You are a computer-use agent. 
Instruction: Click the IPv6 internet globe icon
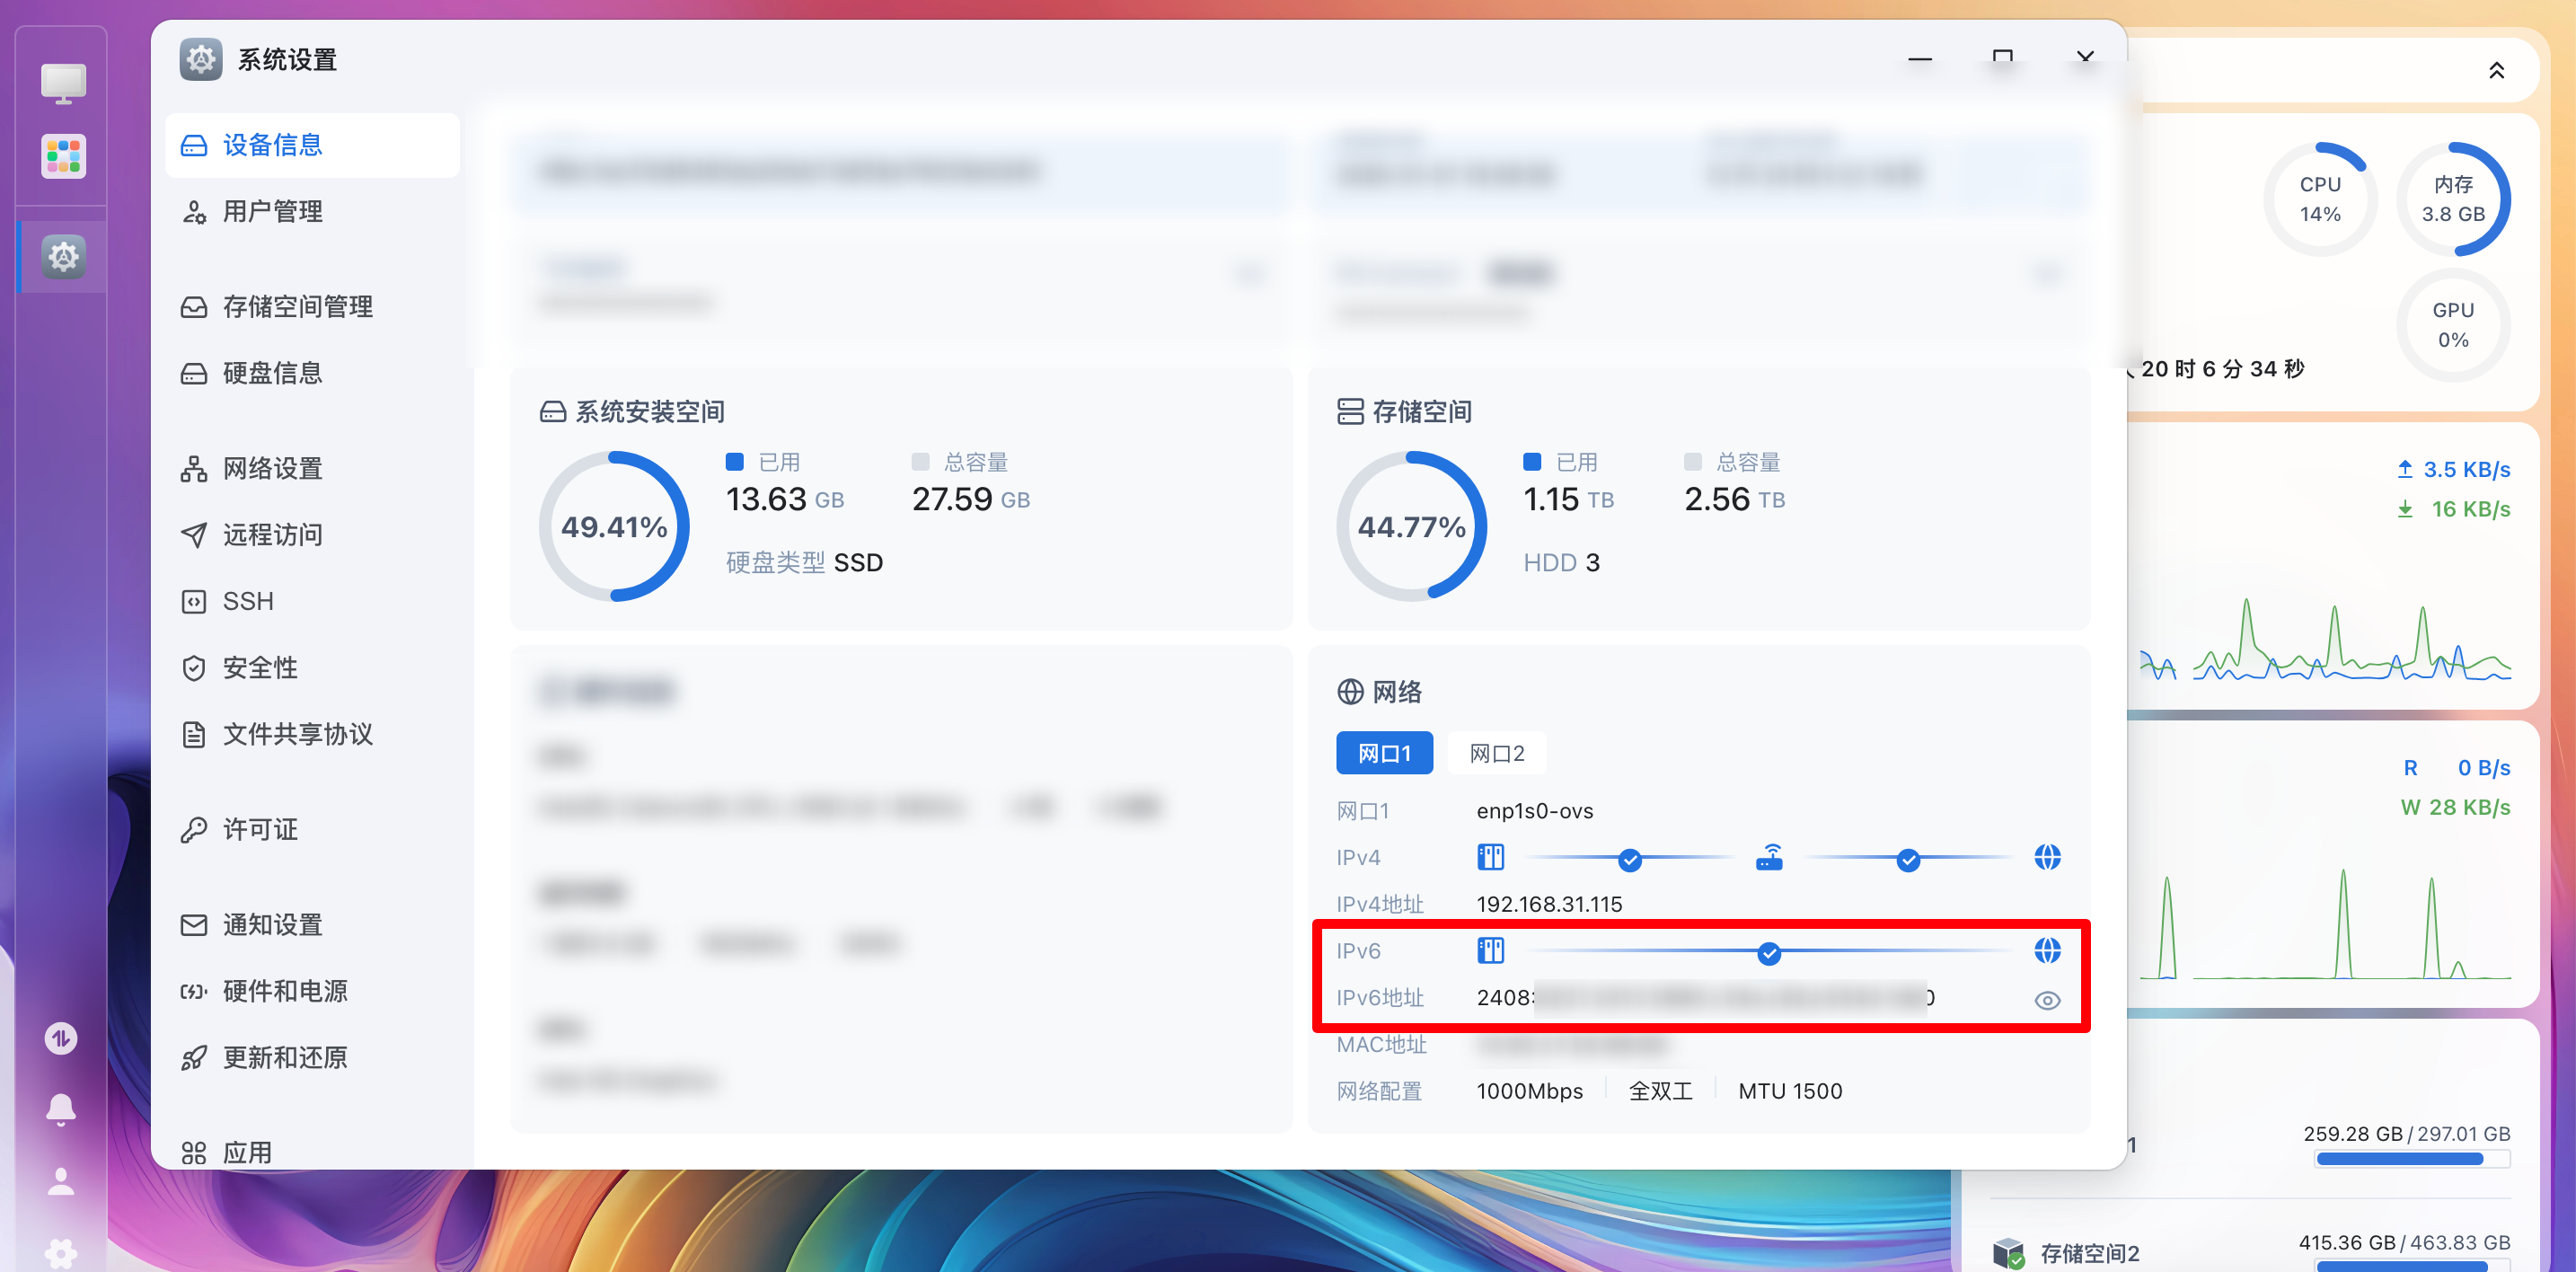pos(2047,950)
